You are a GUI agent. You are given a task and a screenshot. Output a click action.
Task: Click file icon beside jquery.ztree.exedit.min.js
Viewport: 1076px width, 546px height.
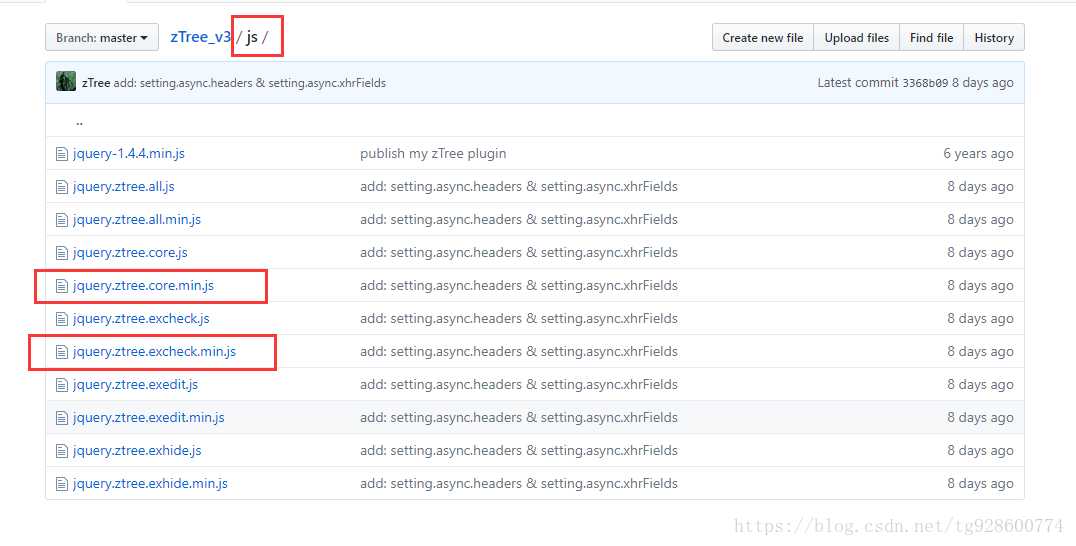pyautogui.click(x=62, y=418)
